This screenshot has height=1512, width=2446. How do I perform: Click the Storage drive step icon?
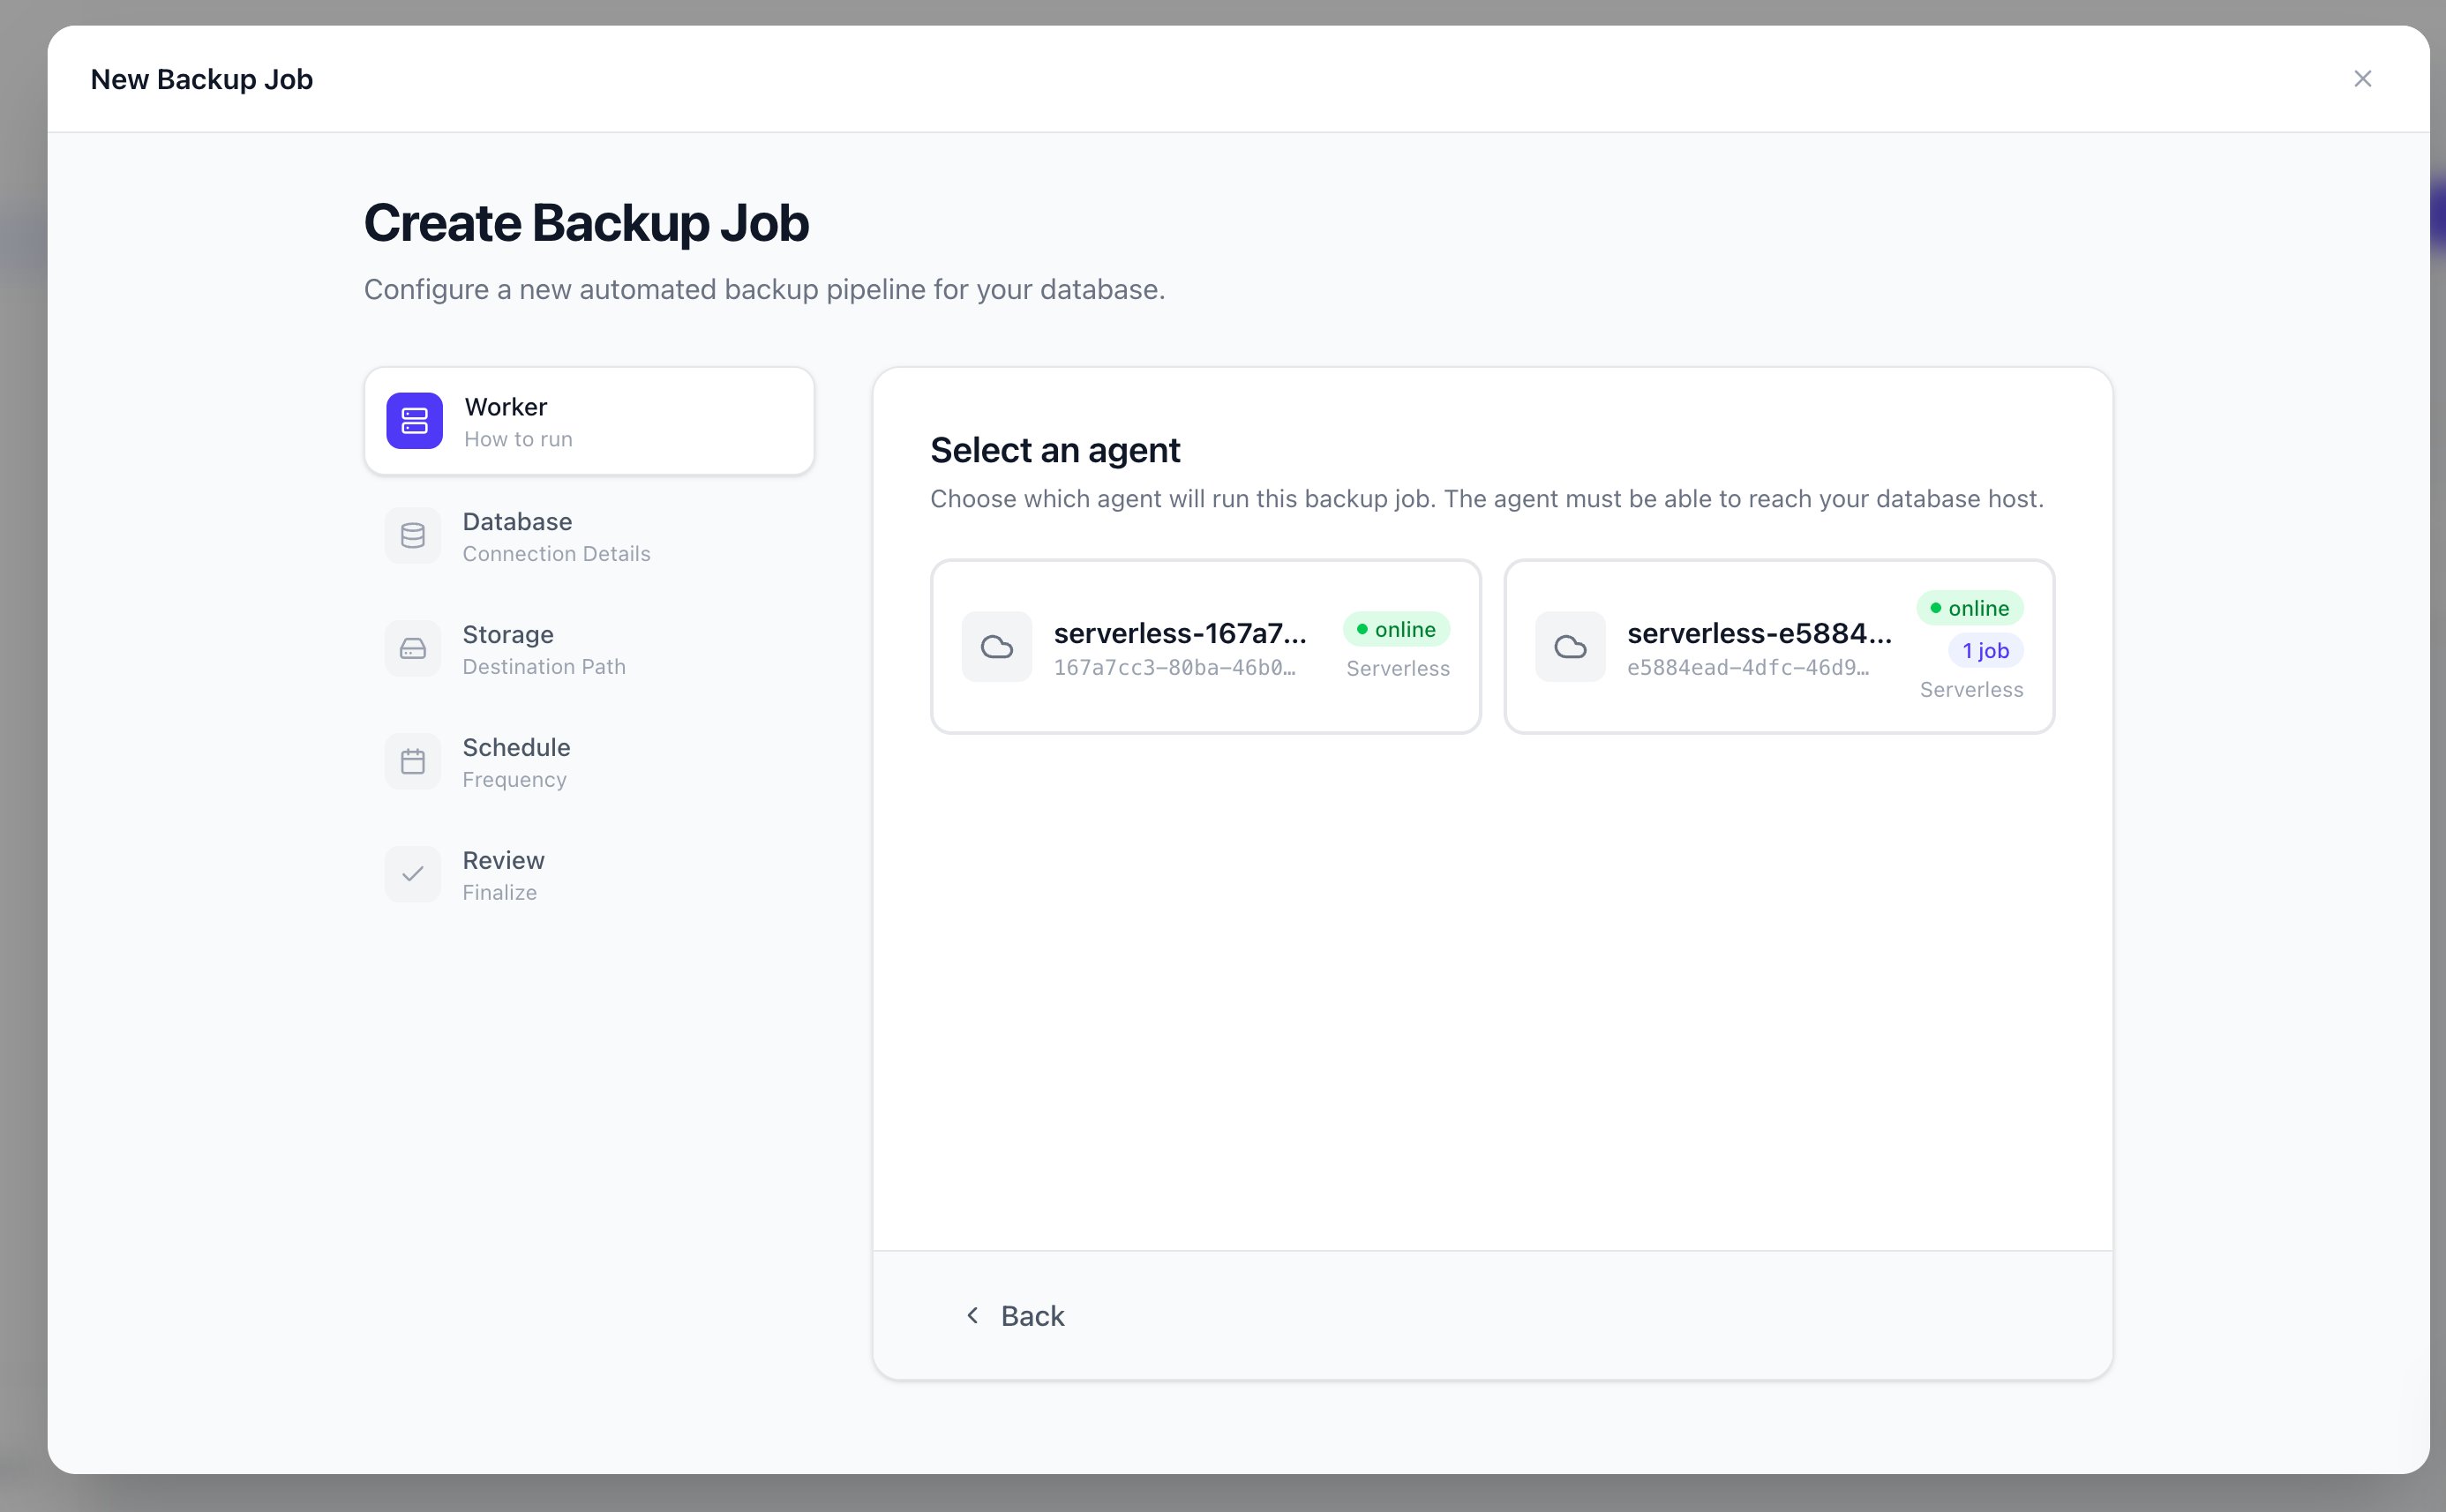pyautogui.click(x=413, y=649)
